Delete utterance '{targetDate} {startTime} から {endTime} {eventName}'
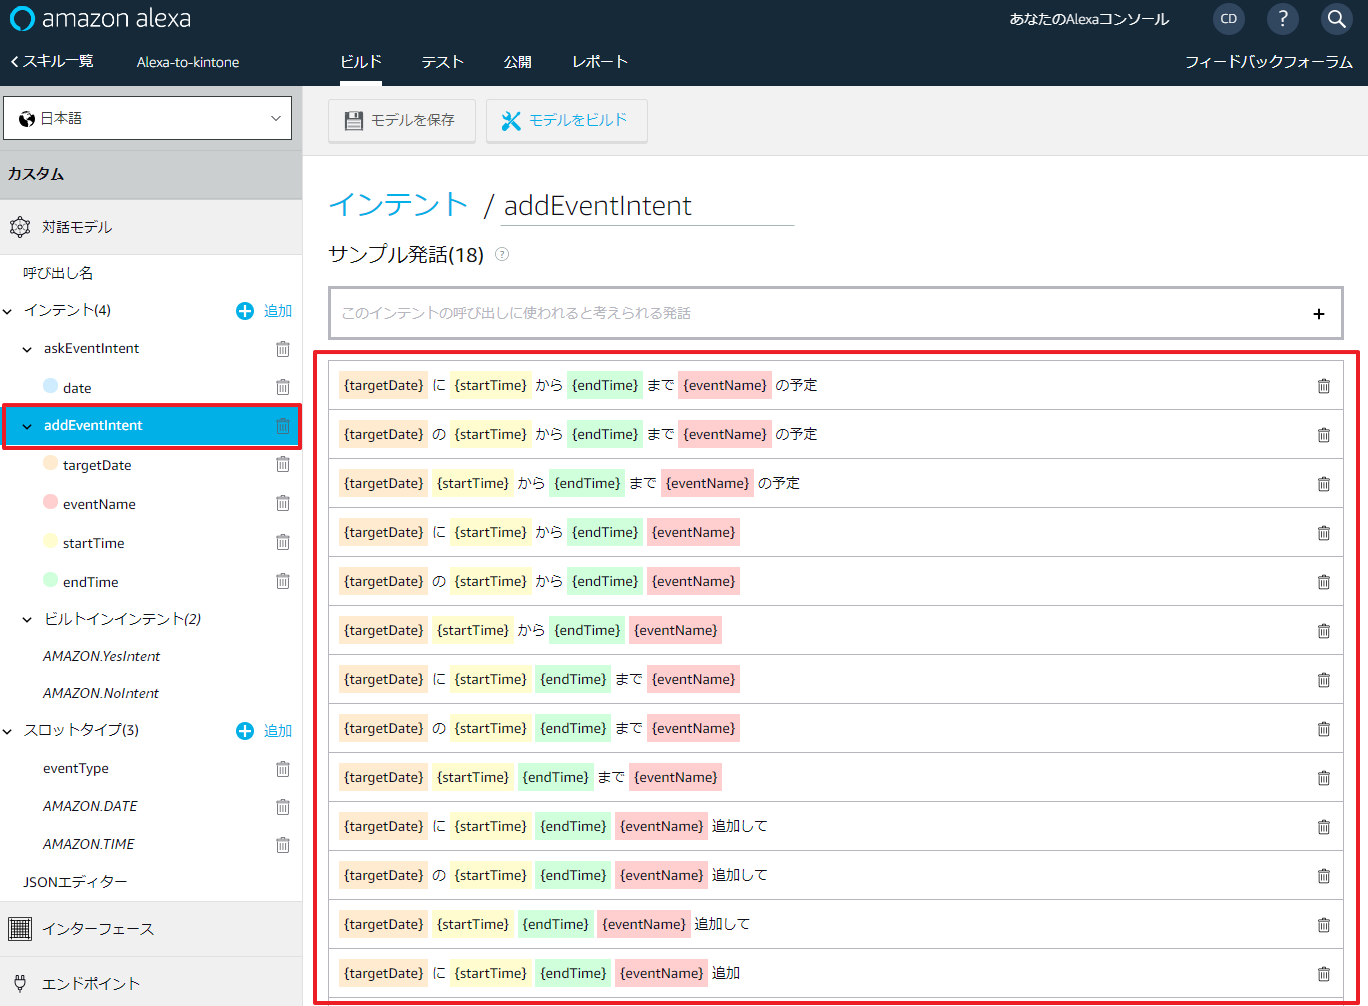The height and width of the screenshot is (1006, 1368). [1324, 631]
